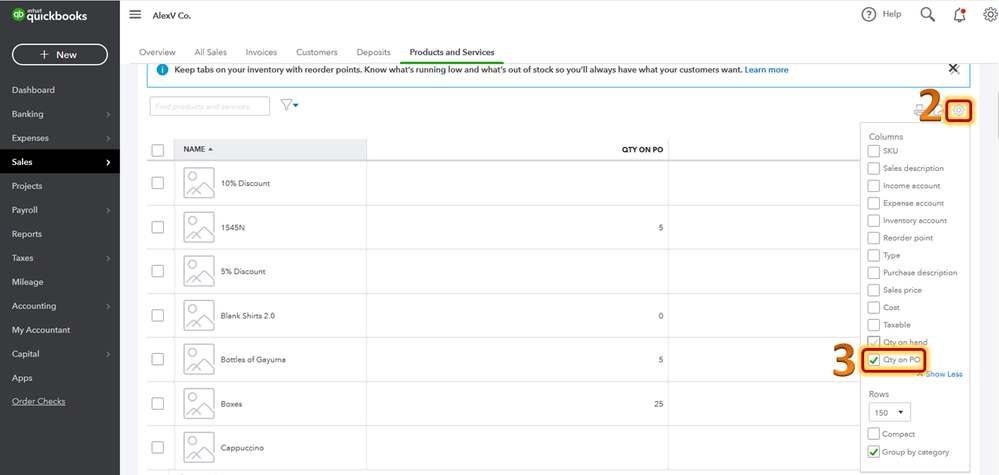
Task: Open the top-right settings gear
Action: [990, 15]
